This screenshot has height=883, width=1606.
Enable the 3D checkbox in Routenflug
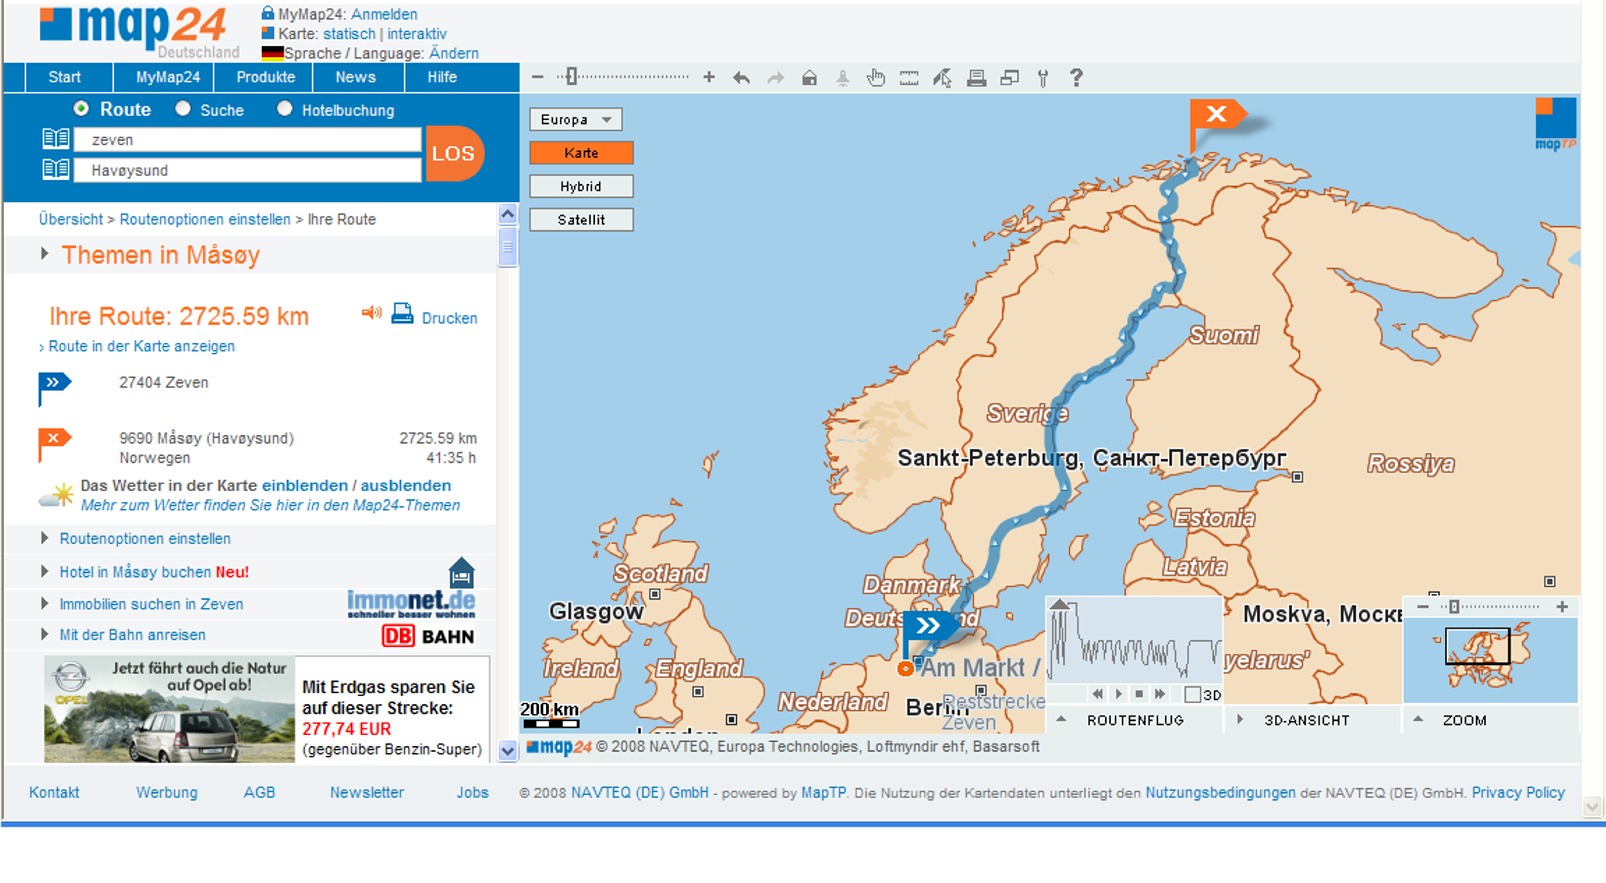[1192, 694]
